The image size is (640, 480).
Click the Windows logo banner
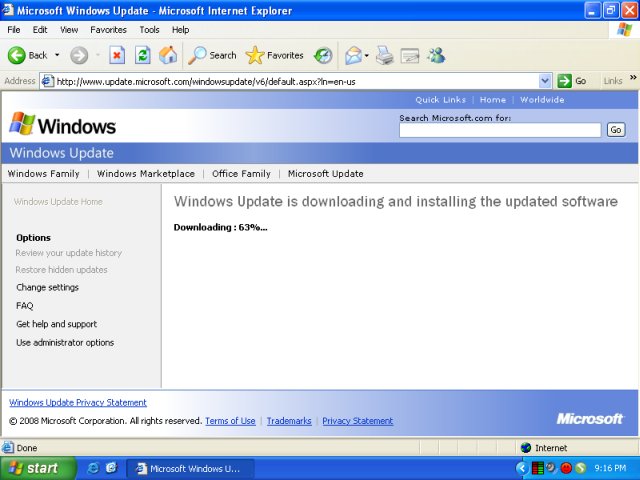tap(62, 125)
